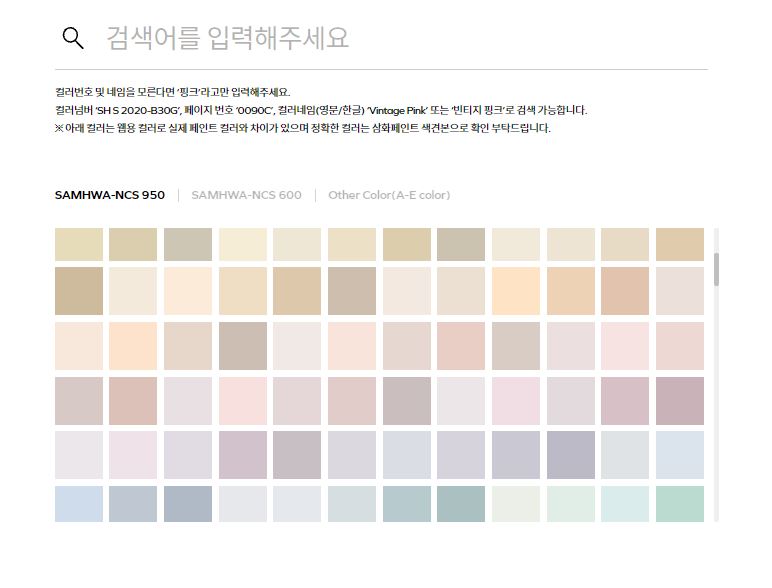Viewport: 772px width, 588px height.
Task: Pick the dusty rose swatch second in fourth row
Action: pyautogui.click(x=133, y=401)
